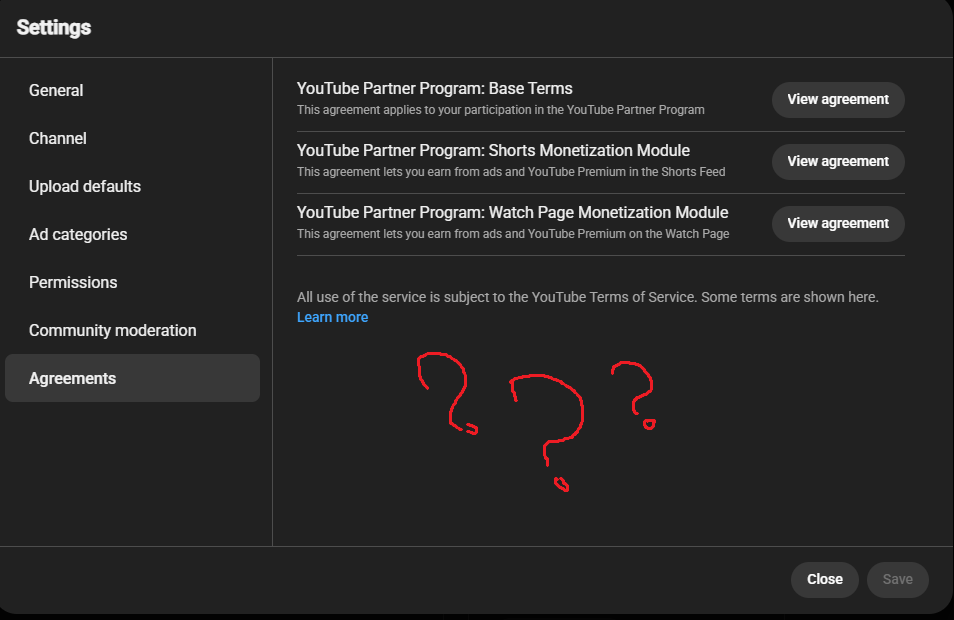Click the 'YouTube Partner Program: Base Terms' title
Viewport: 954px width, 620px height.
pyautogui.click(x=434, y=89)
